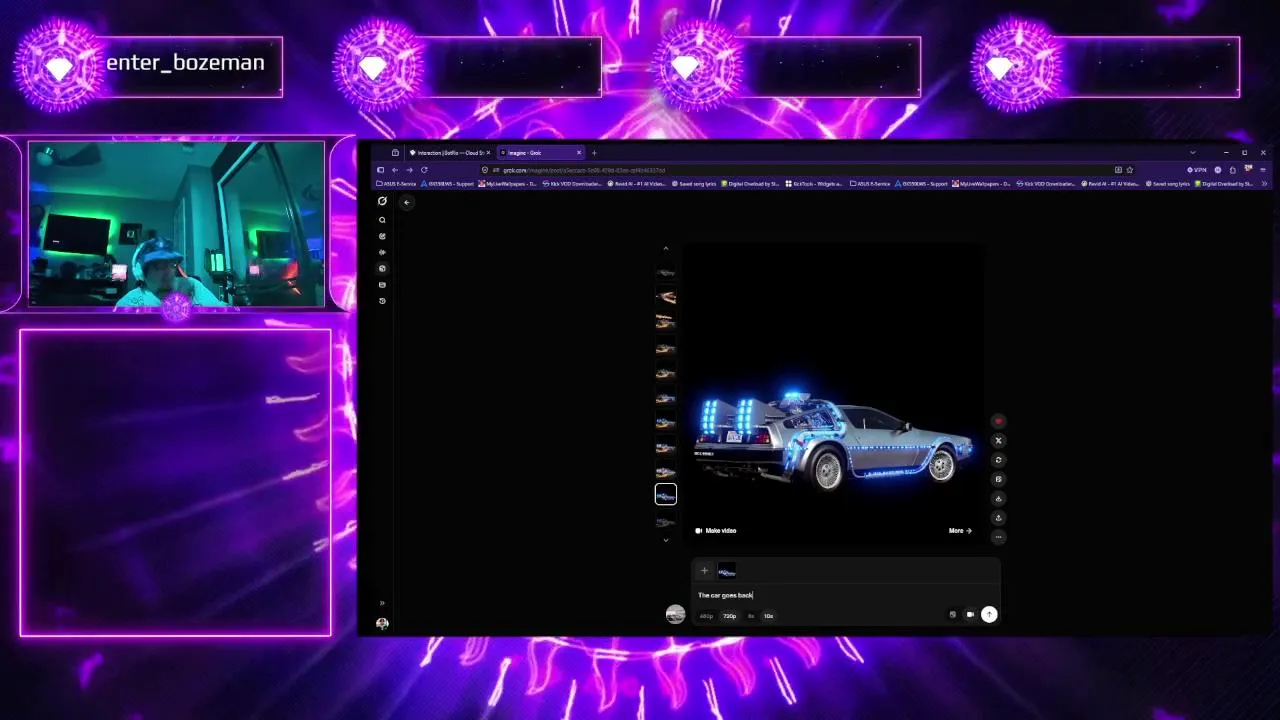1280x720 pixels.
Task: Open voice mode in Grok sidebar
Action: coord(382,252)
